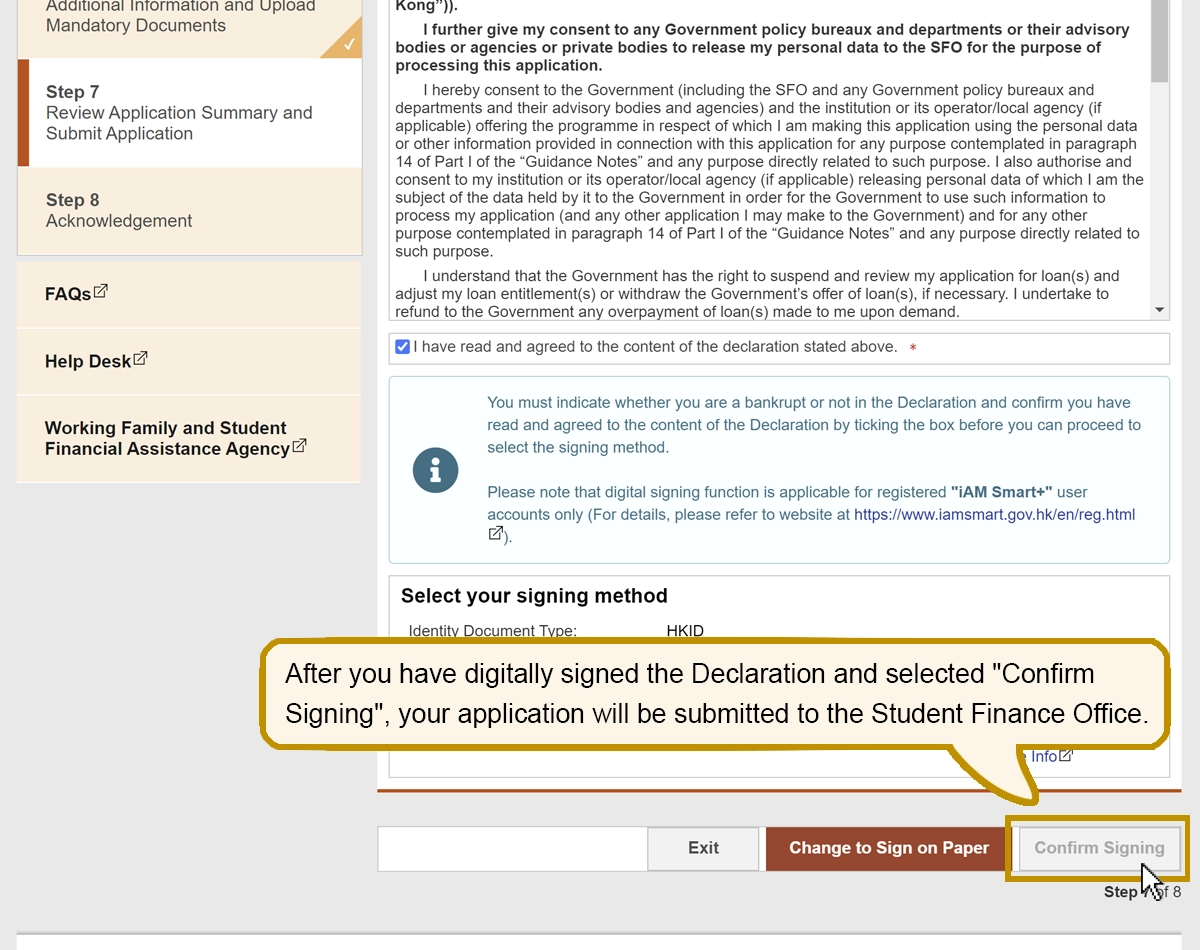Viewport: 1200px width, 950px height.
Task: Visit Working Family and Student Financial Assistance Agency
Action: pyautogui.click(x=166, y=438)
